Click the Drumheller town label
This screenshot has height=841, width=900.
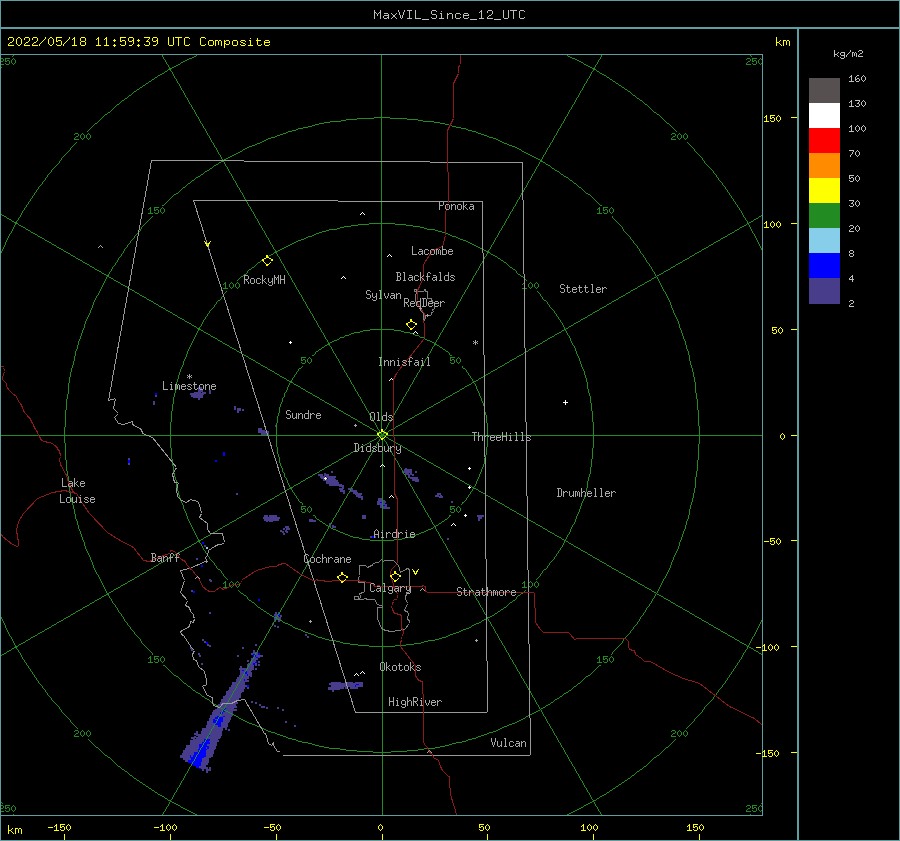tap(586, 493)
